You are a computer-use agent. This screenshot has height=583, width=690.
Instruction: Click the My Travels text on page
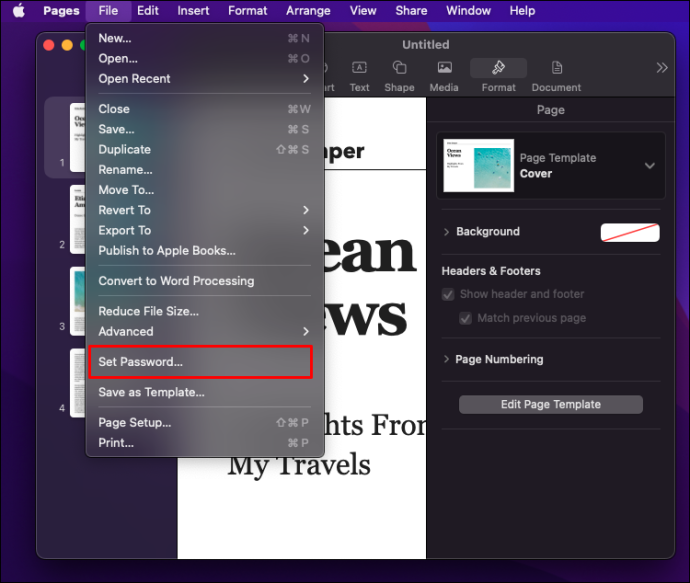(299, 466)
